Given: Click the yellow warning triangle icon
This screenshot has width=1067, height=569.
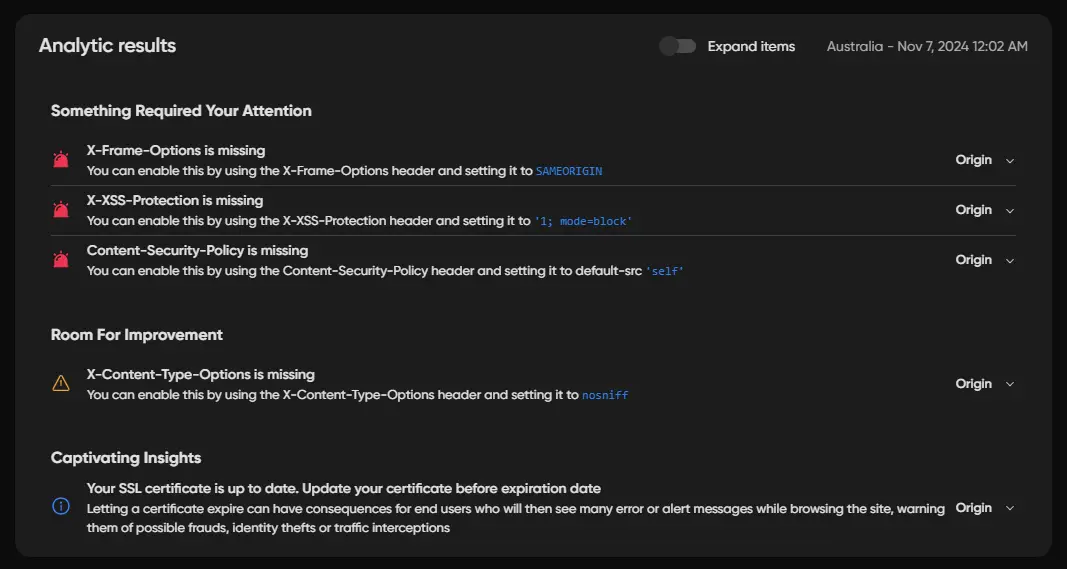Looking at the screenshot, I should click(61, 383).
